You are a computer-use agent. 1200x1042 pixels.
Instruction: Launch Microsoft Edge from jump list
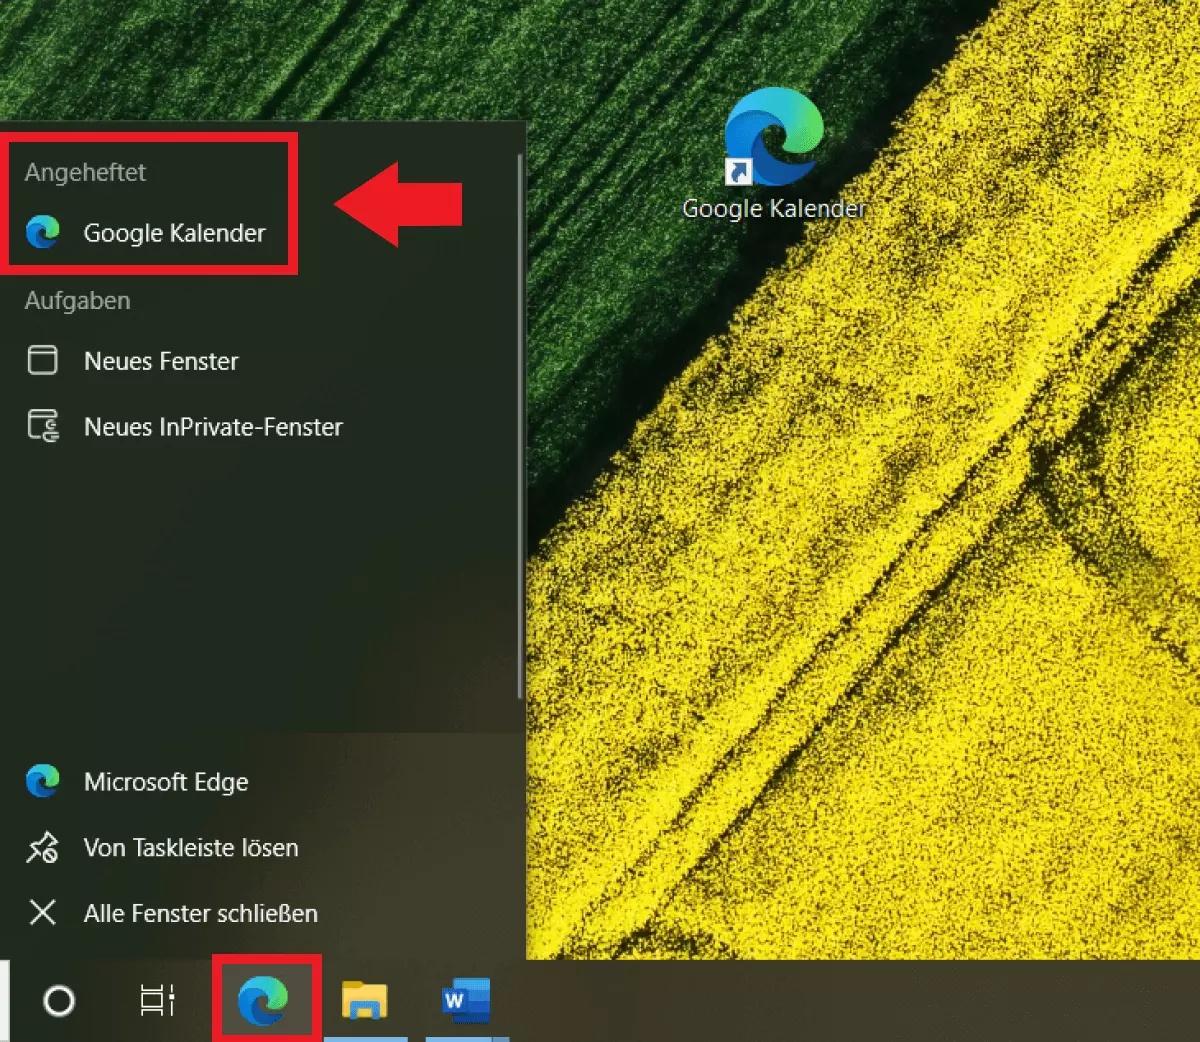tap(260, 782)
